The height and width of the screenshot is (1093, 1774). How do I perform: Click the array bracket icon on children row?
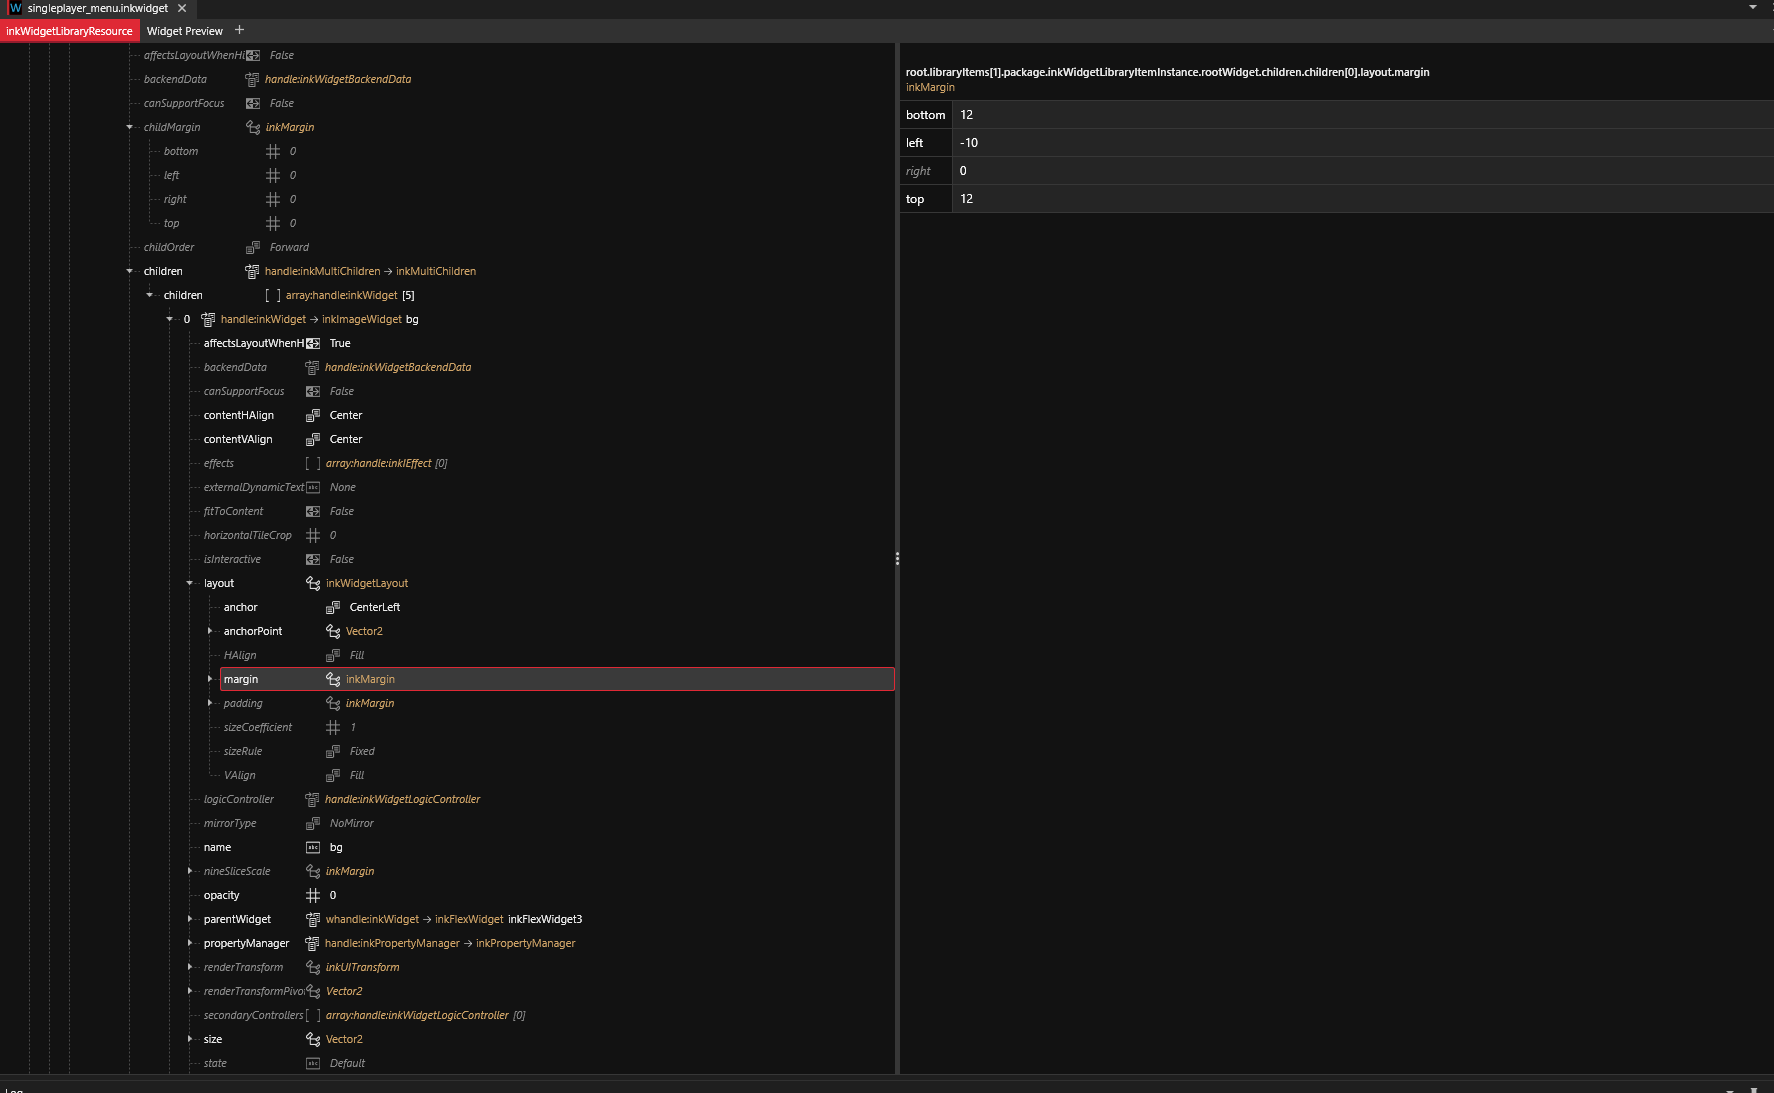[272, 295]
